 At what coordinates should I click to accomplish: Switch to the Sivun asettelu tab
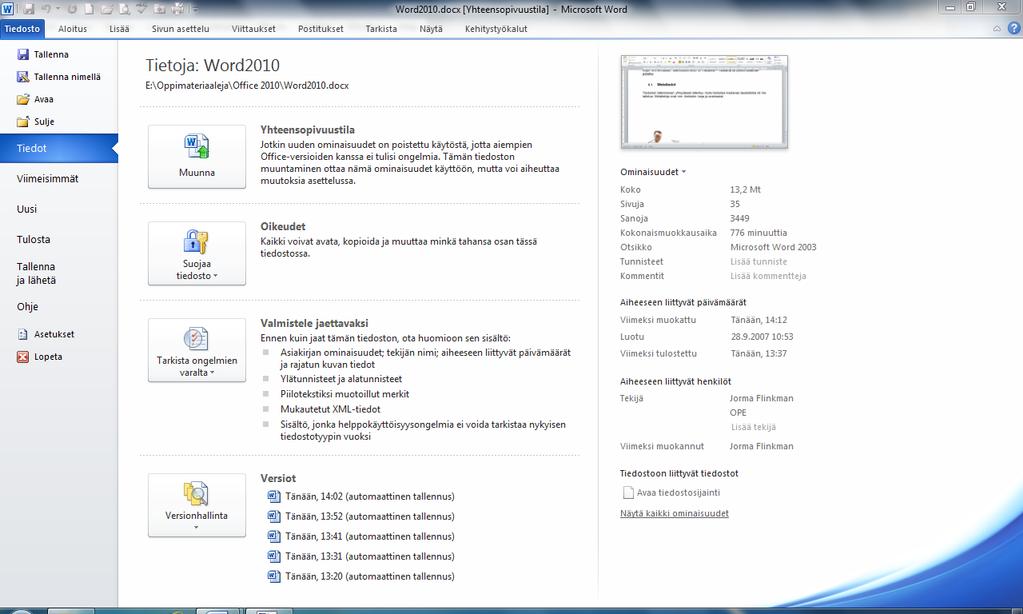click(181, 29)
